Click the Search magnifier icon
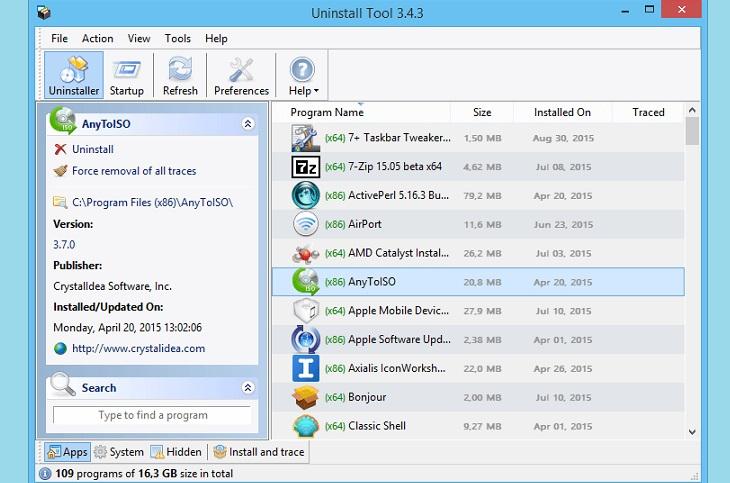Screen dimensions: 730x483 coord(62,384)
